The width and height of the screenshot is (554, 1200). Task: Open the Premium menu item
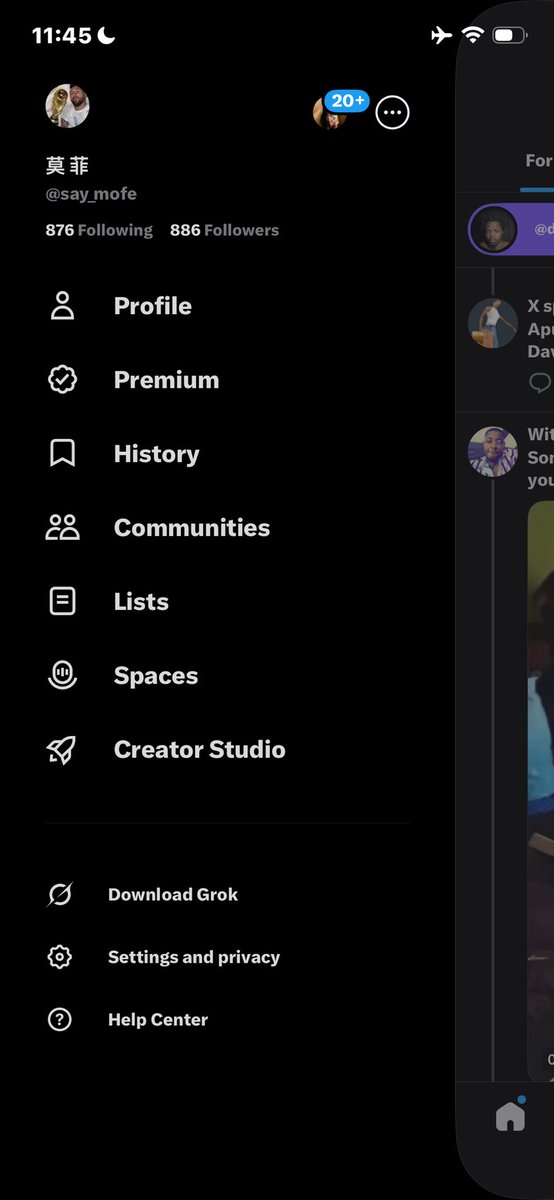click(x=226, y=380)
